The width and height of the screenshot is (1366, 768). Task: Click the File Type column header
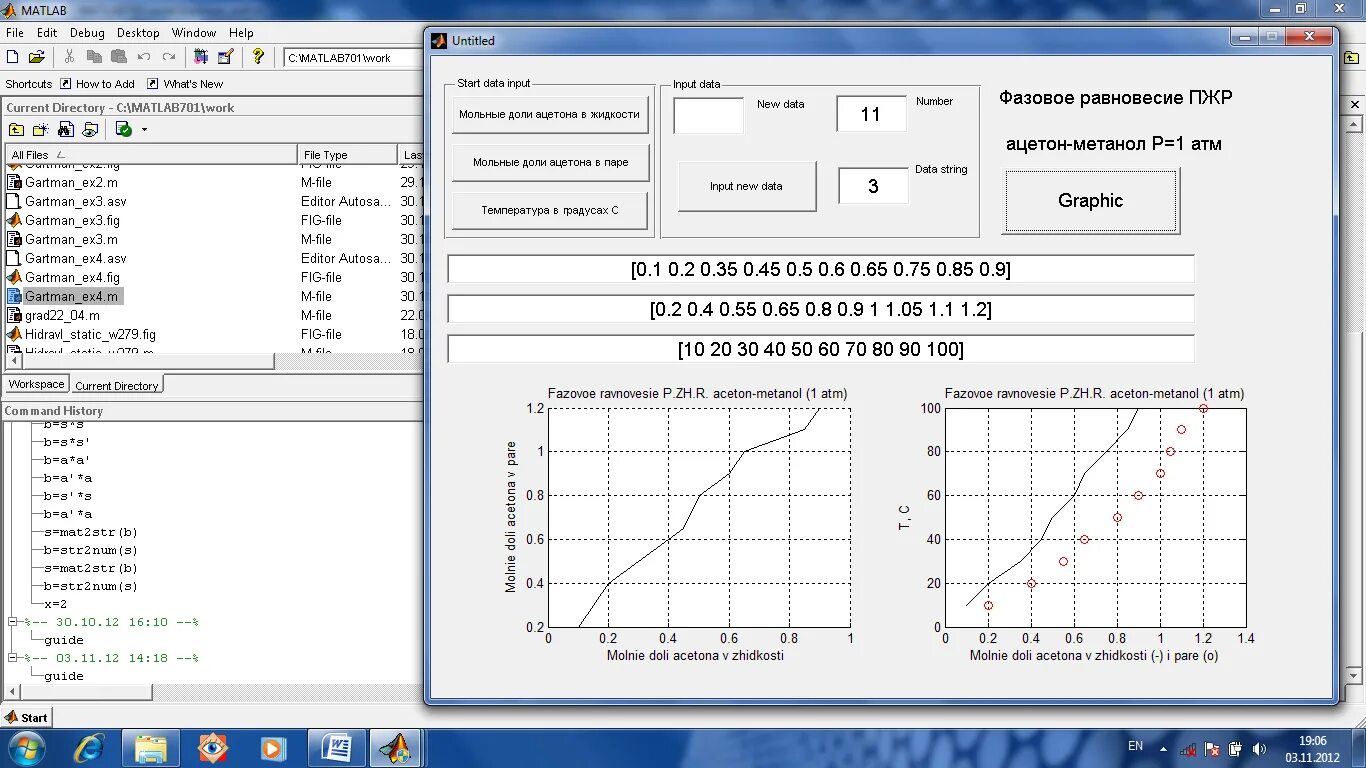coord(347,155)
